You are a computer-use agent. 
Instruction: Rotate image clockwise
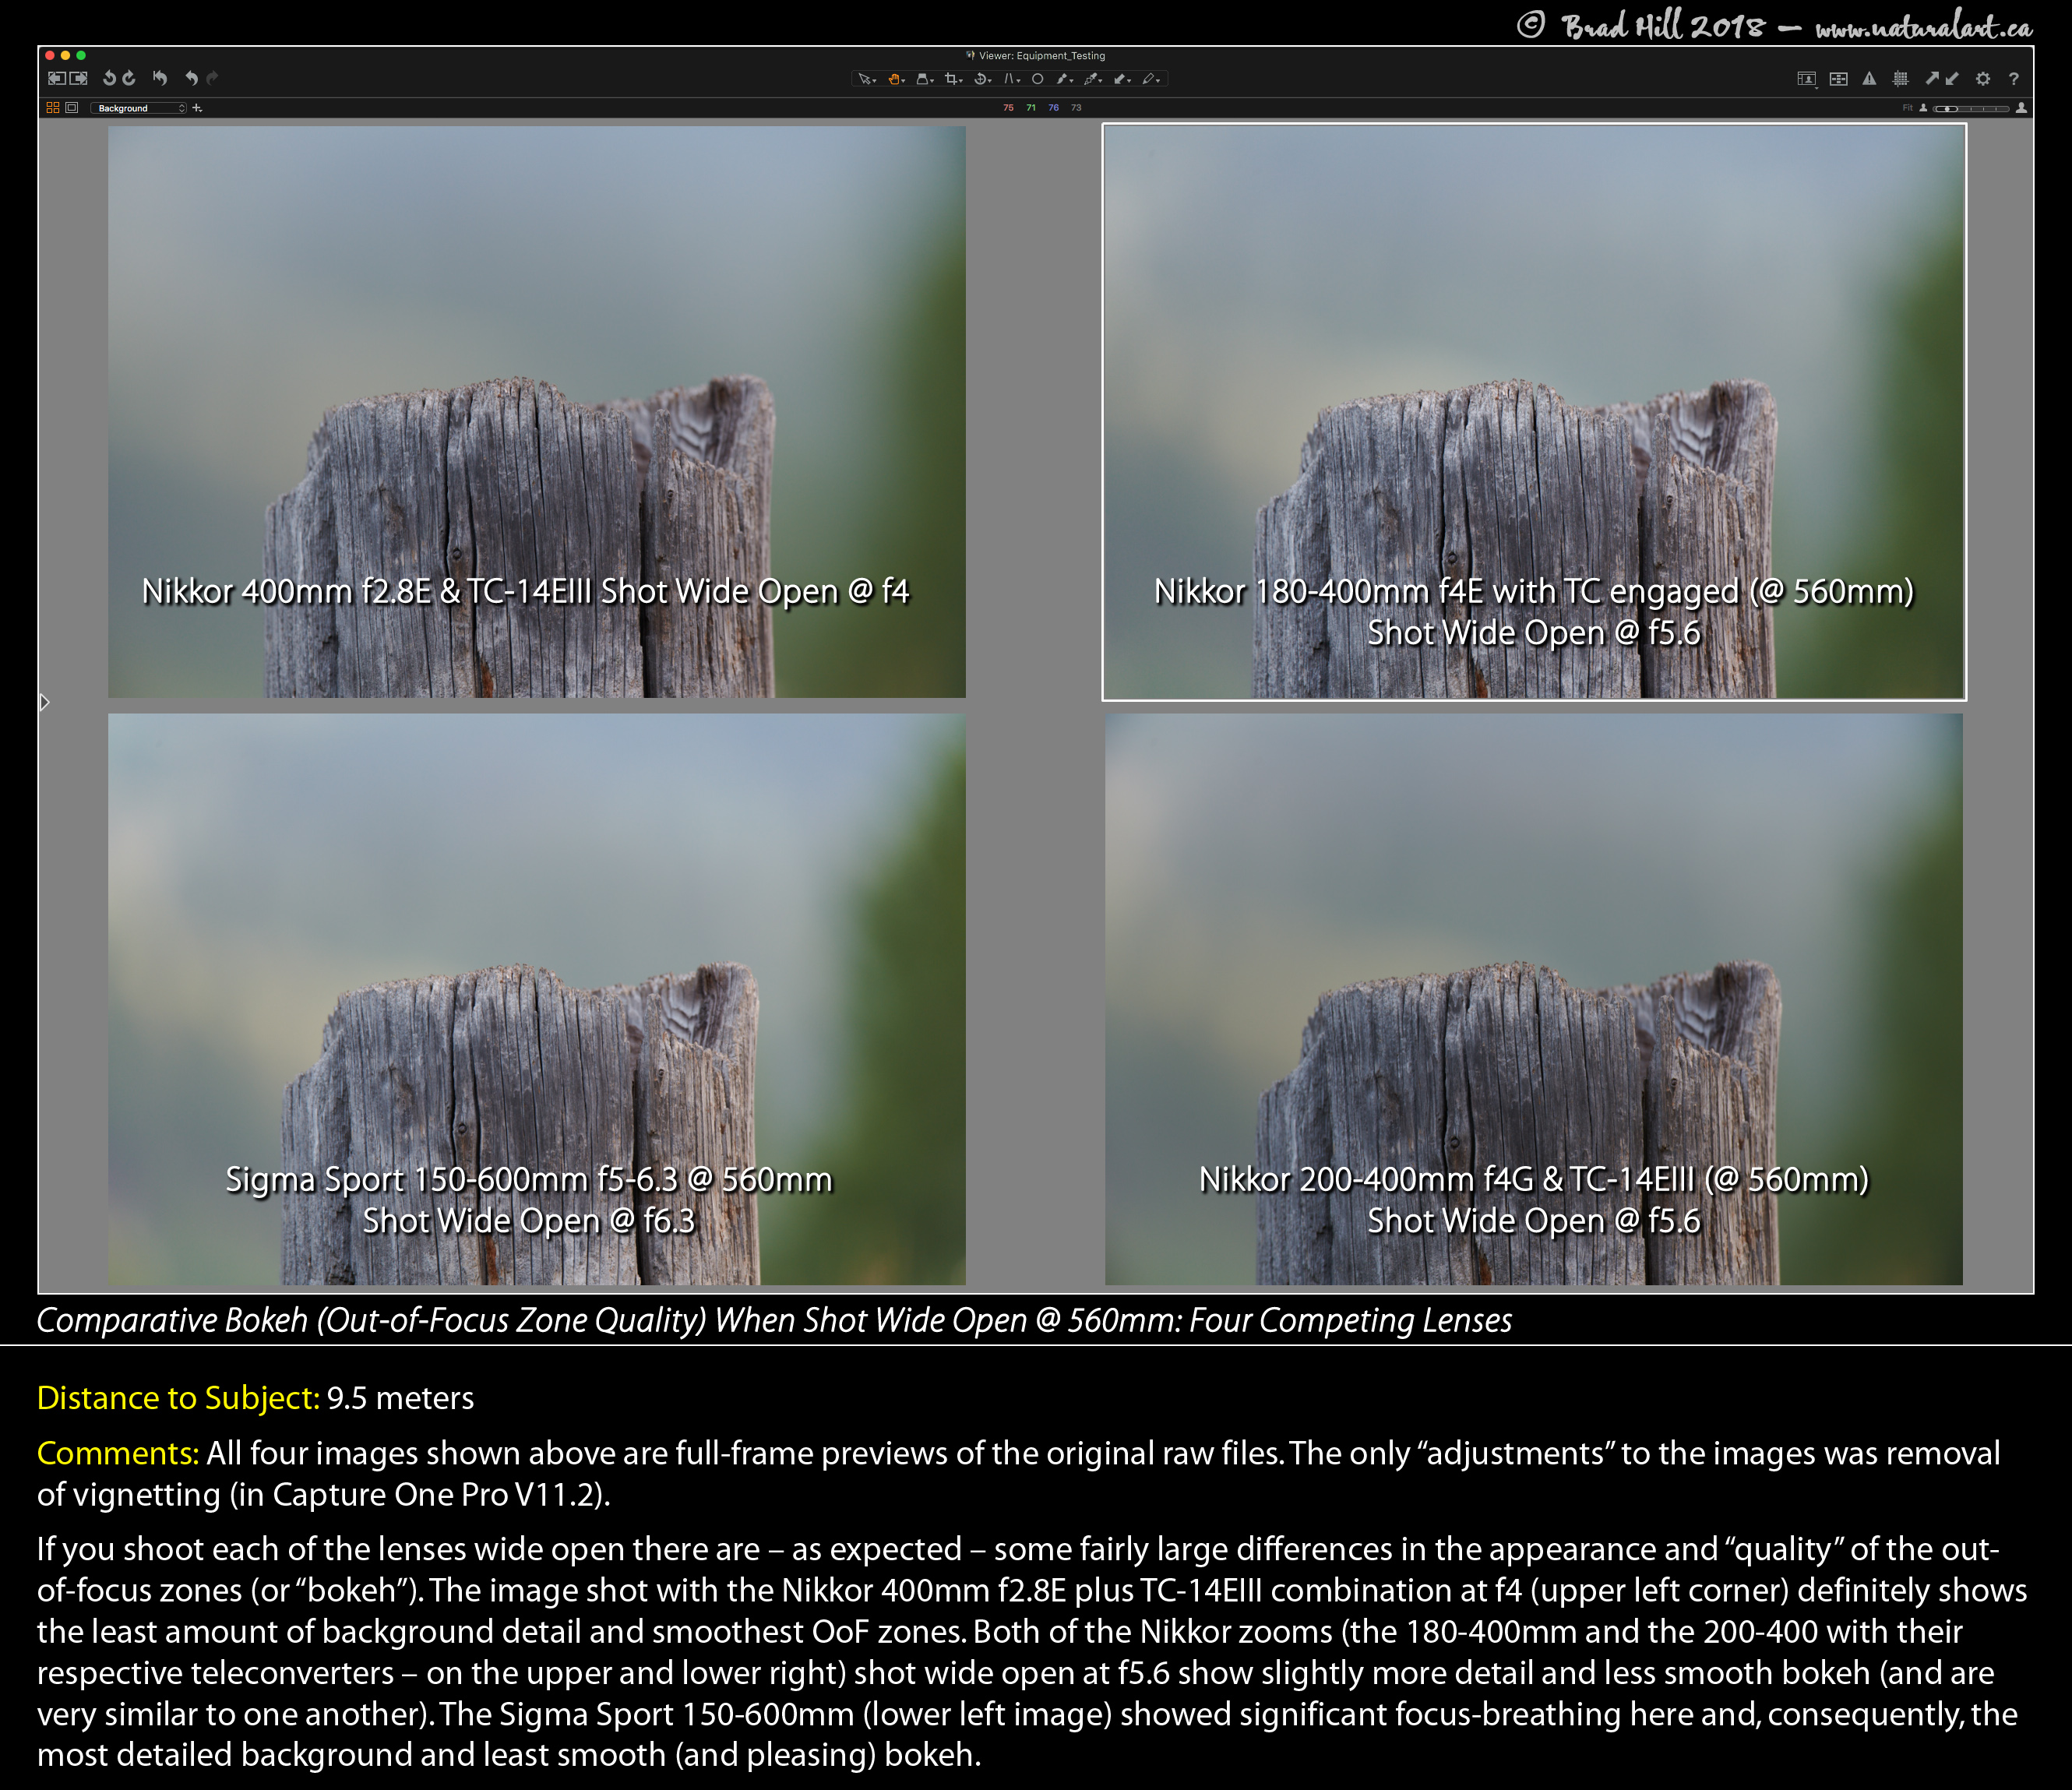[129, 78]
